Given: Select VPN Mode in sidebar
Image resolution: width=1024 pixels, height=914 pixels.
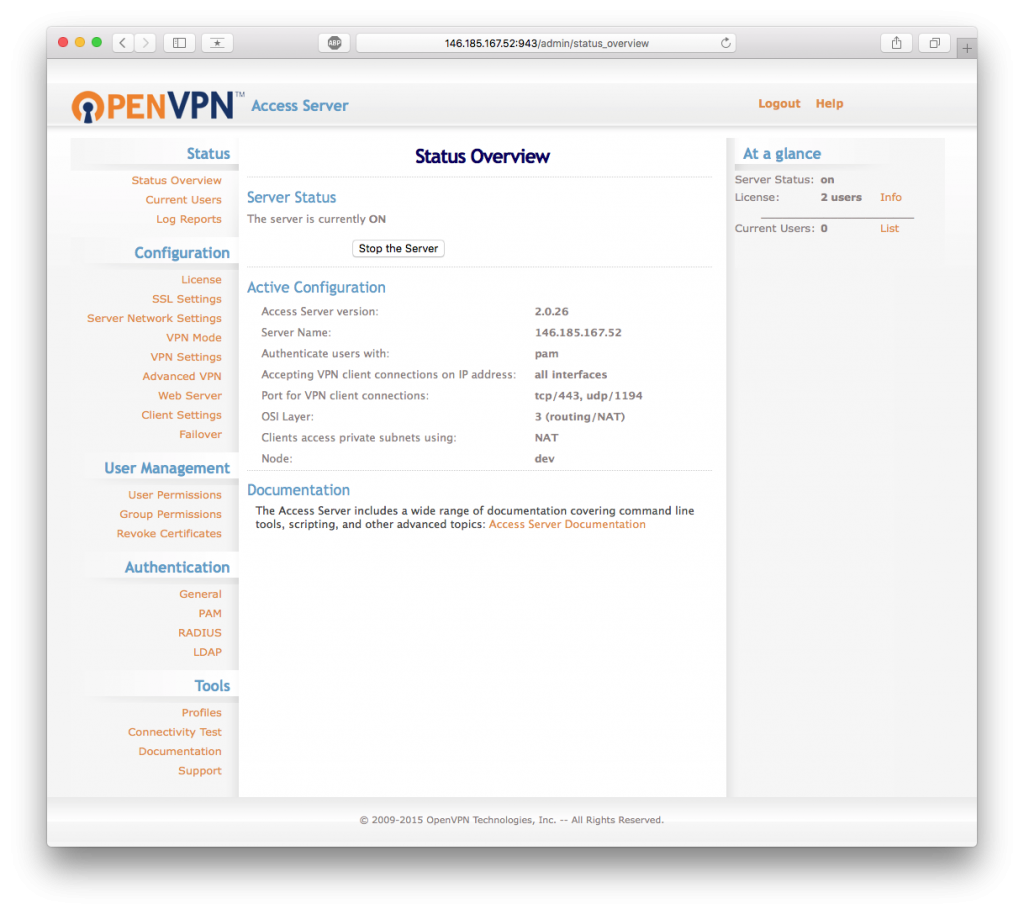Looking at the screenshot, I should click(x=193, y=338).
